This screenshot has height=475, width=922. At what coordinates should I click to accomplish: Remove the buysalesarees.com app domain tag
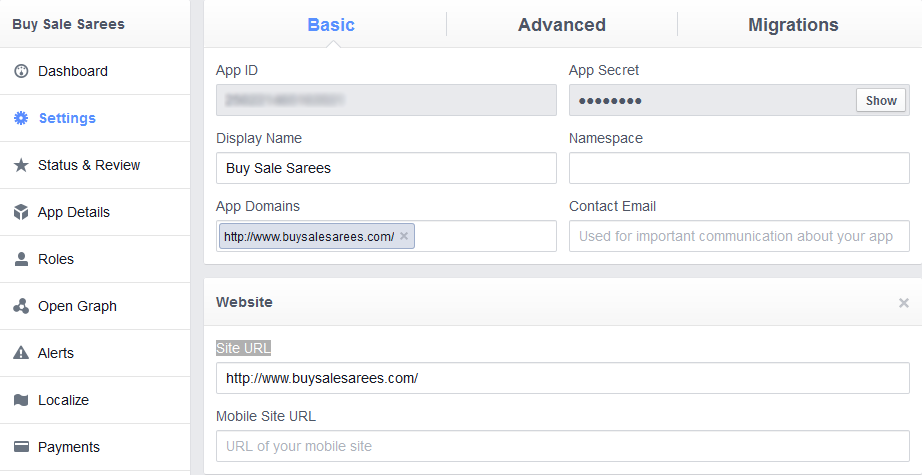404,236
